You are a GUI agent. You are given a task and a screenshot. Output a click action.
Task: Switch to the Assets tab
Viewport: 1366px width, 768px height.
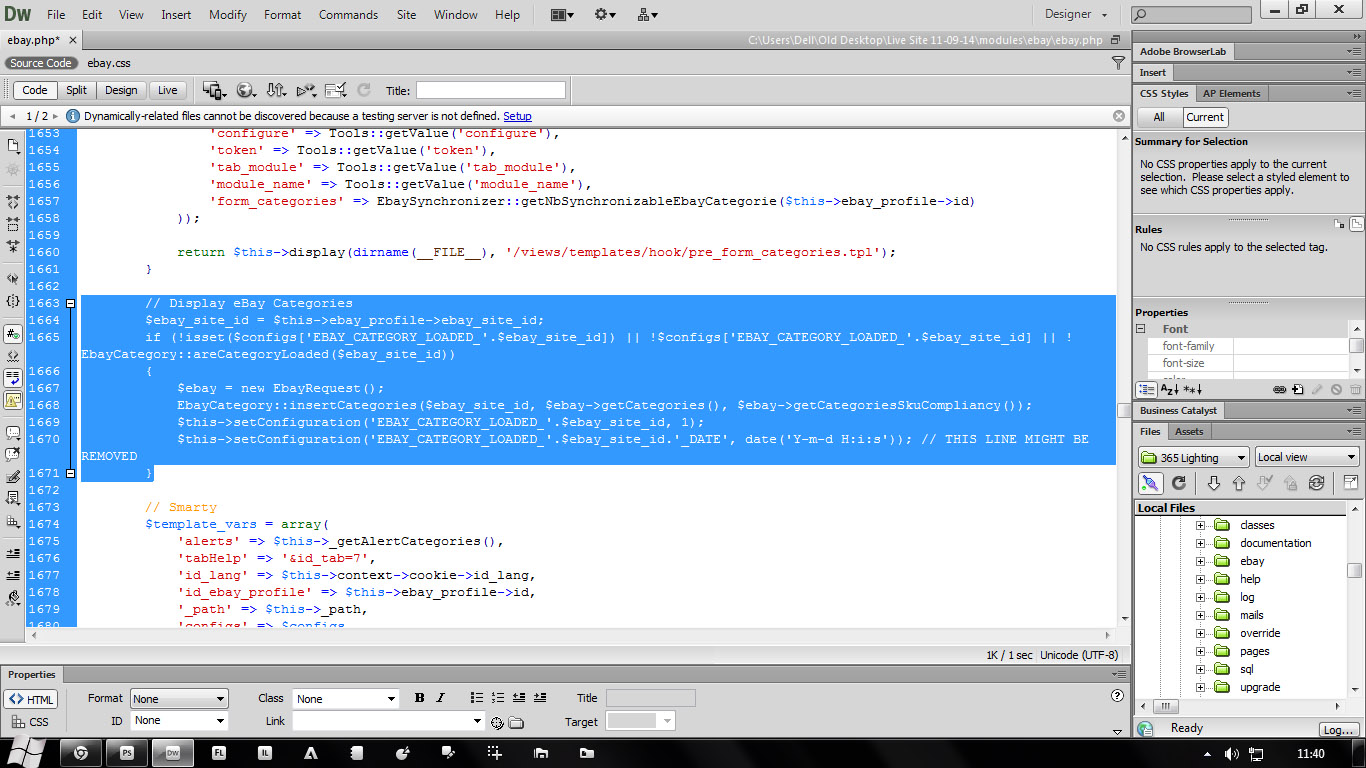point(1189,431)
